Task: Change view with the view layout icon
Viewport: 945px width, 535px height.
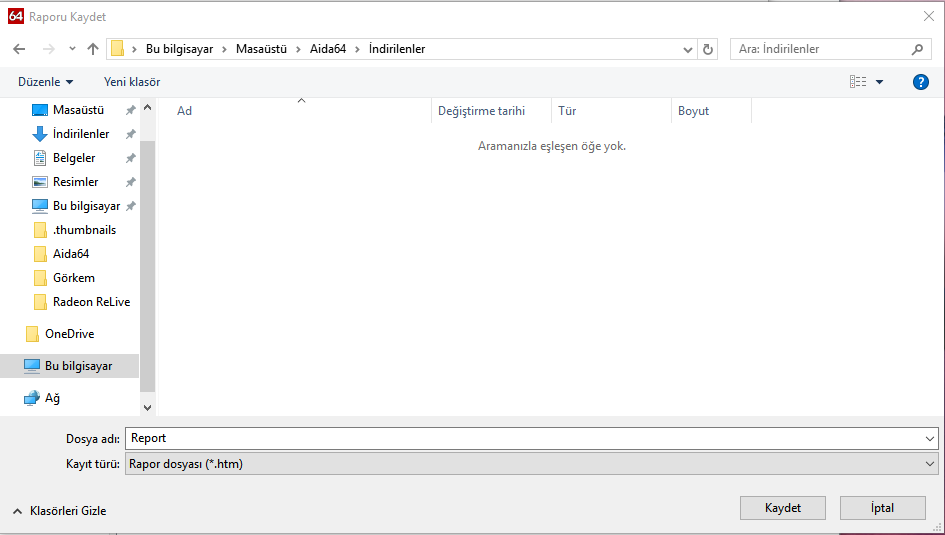Action: [858, 82]
